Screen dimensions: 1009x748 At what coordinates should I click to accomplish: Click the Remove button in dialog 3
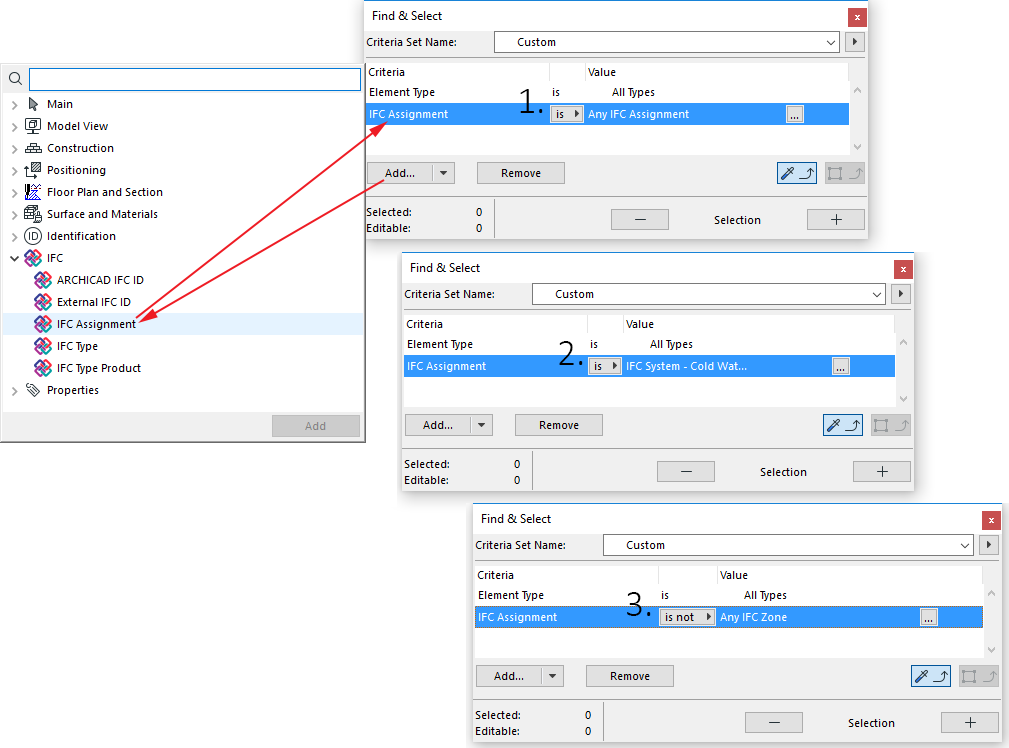click(629, 676)
